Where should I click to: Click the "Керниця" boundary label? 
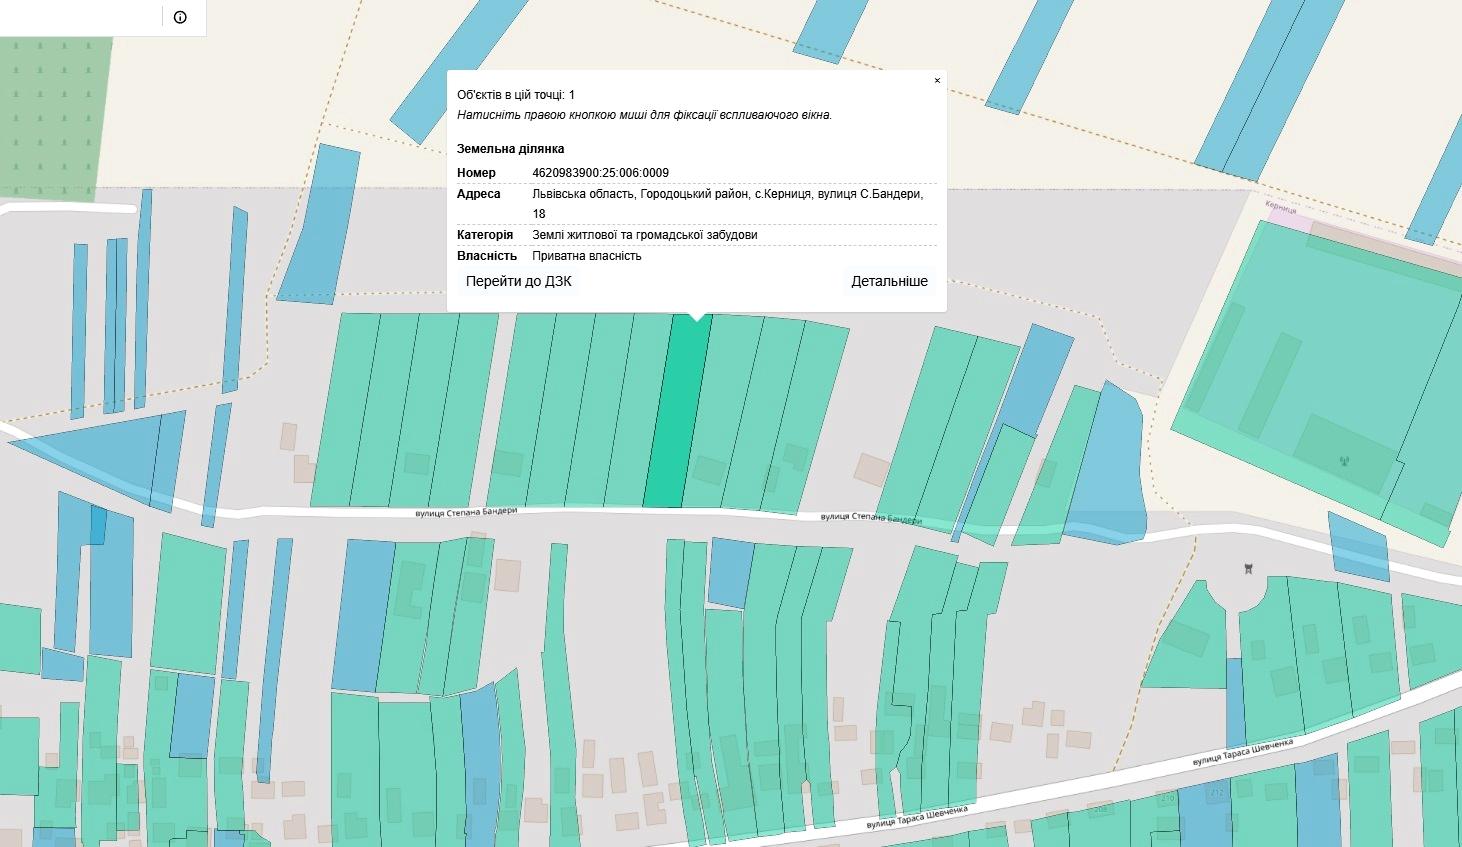[x=1280, y=207]
